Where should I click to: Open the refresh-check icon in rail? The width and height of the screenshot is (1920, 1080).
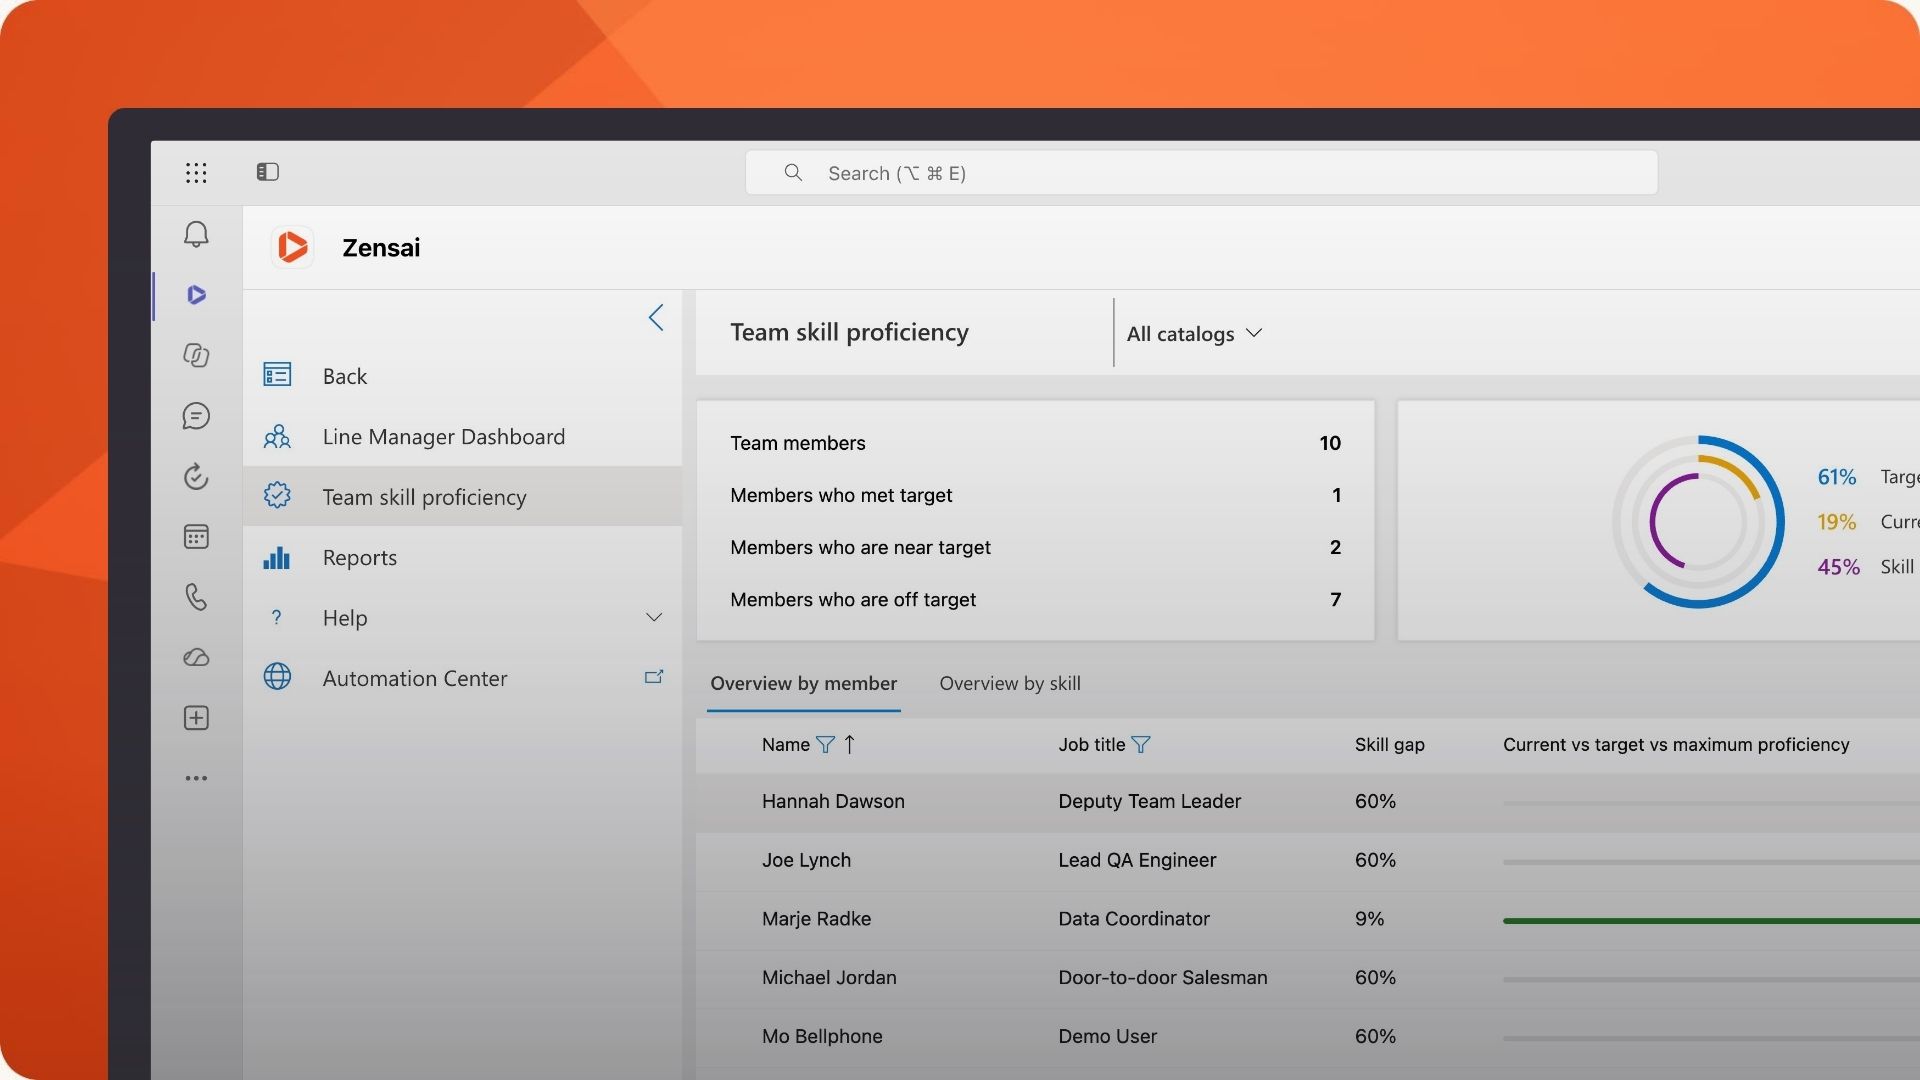tap(196, 476)
